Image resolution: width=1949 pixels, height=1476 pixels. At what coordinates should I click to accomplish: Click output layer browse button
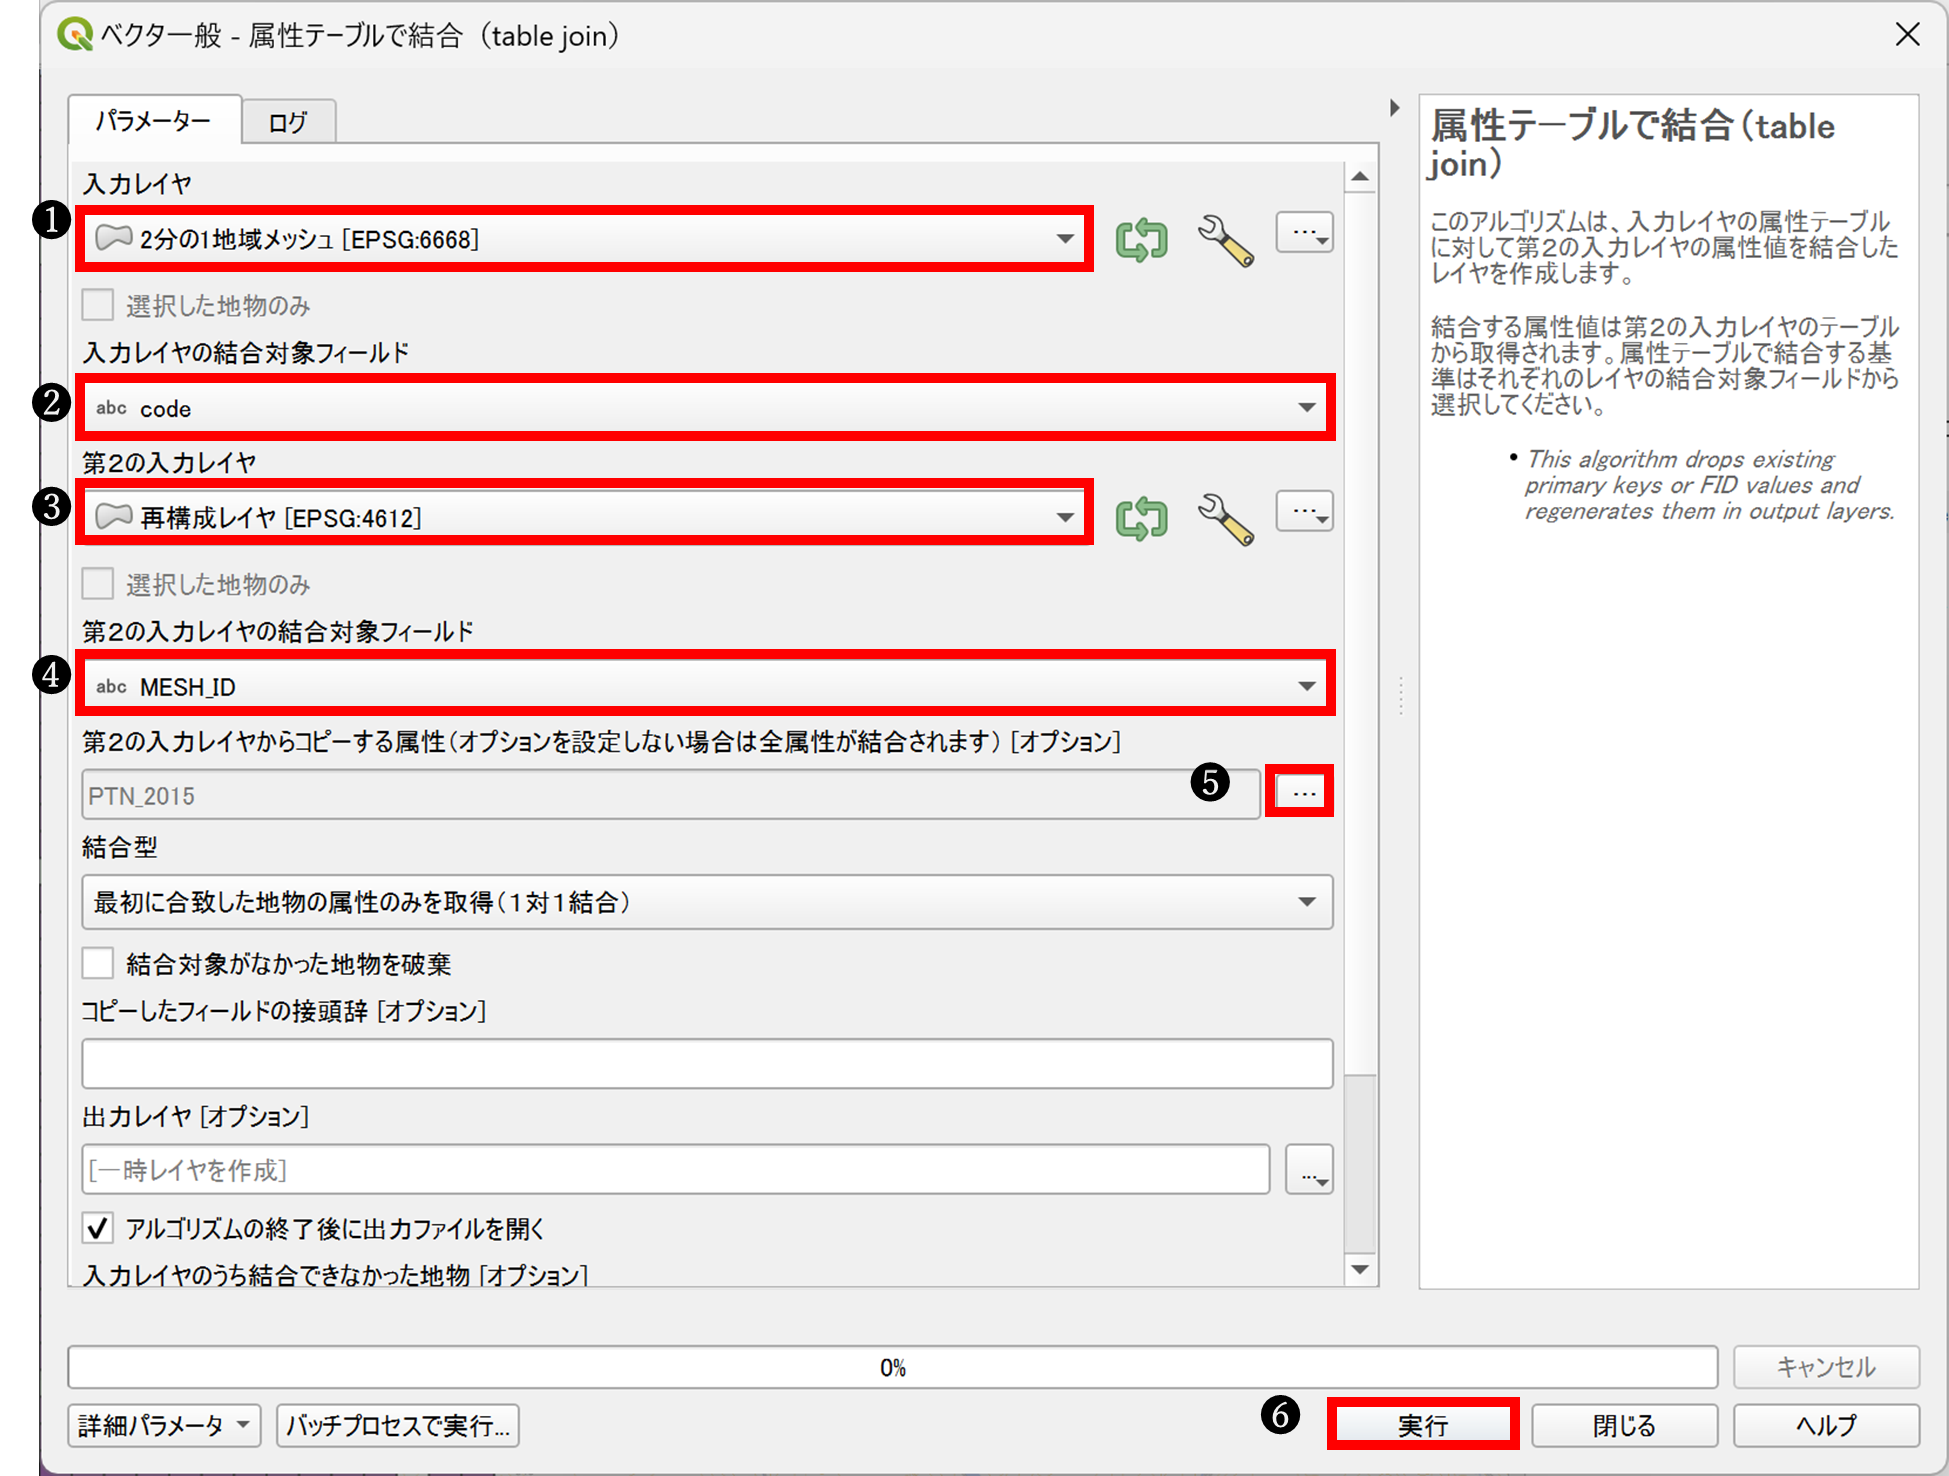point(1309,1171)
